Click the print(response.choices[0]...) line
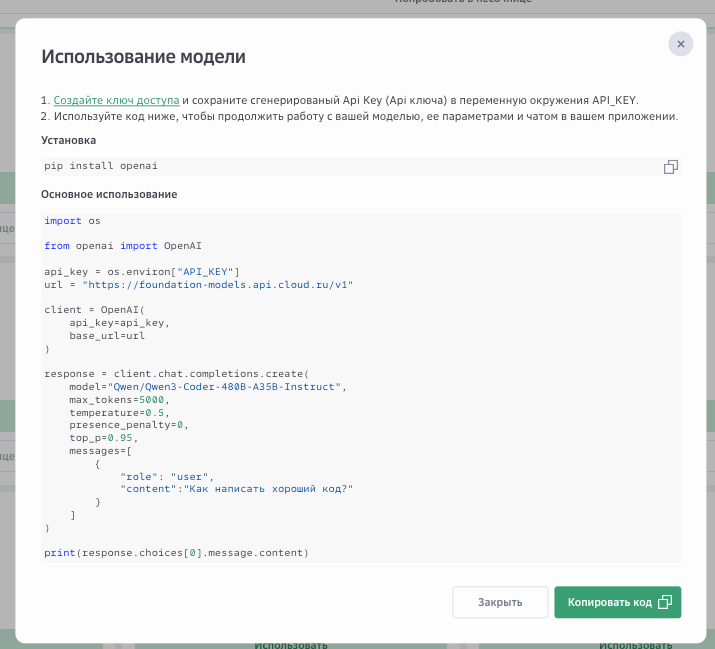Viewport: 715px width, 649px height. tap(176, 553)
